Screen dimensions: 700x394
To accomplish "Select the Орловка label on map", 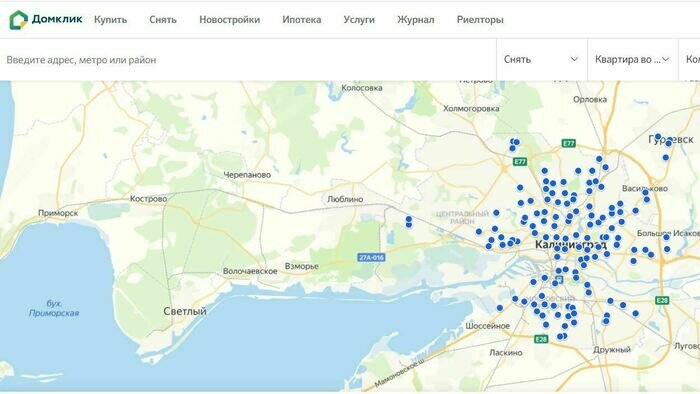I will [590, 100].
